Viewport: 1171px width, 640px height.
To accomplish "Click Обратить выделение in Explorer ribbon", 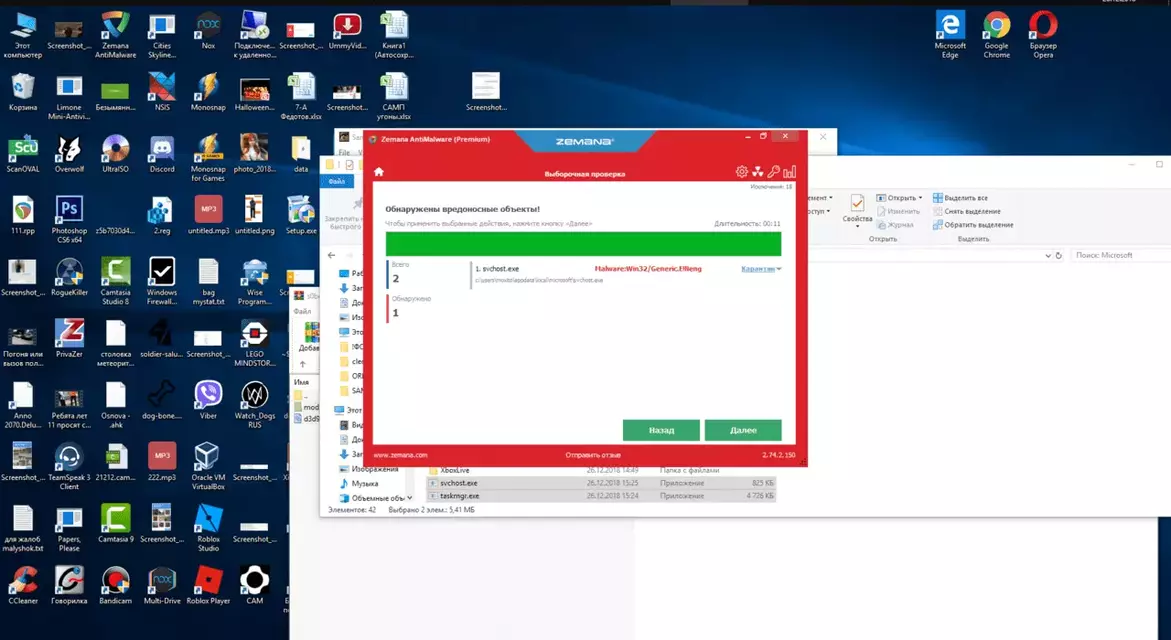I will [973, 225].
